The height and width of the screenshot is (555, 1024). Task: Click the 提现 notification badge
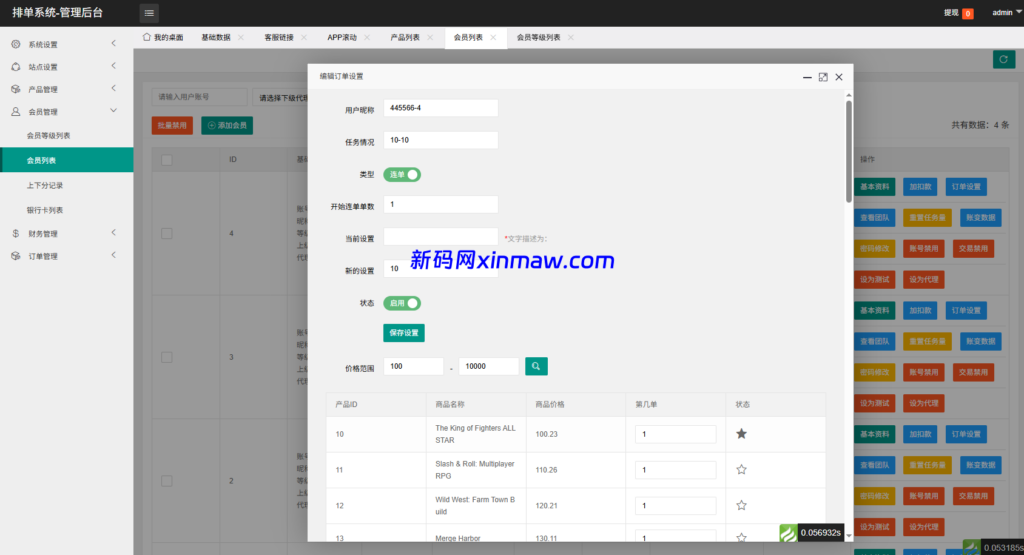(x=968, y=14)
